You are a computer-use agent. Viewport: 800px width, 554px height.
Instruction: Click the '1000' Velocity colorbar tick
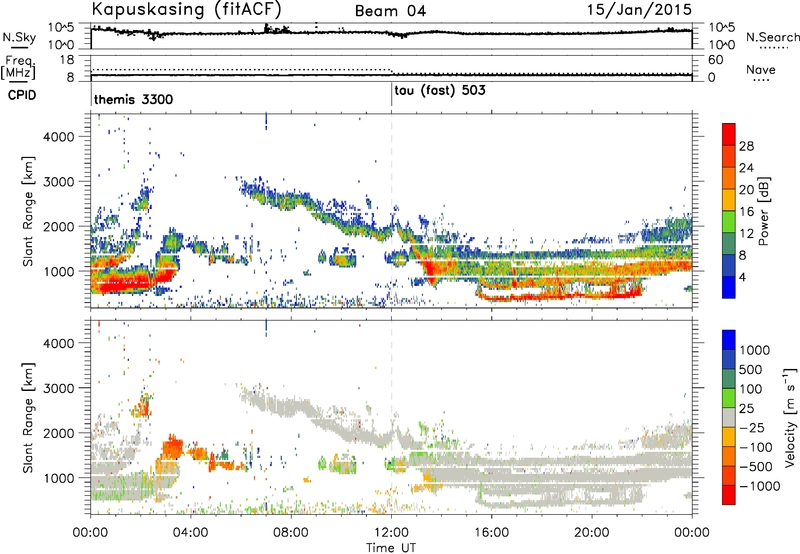(754, 350)
